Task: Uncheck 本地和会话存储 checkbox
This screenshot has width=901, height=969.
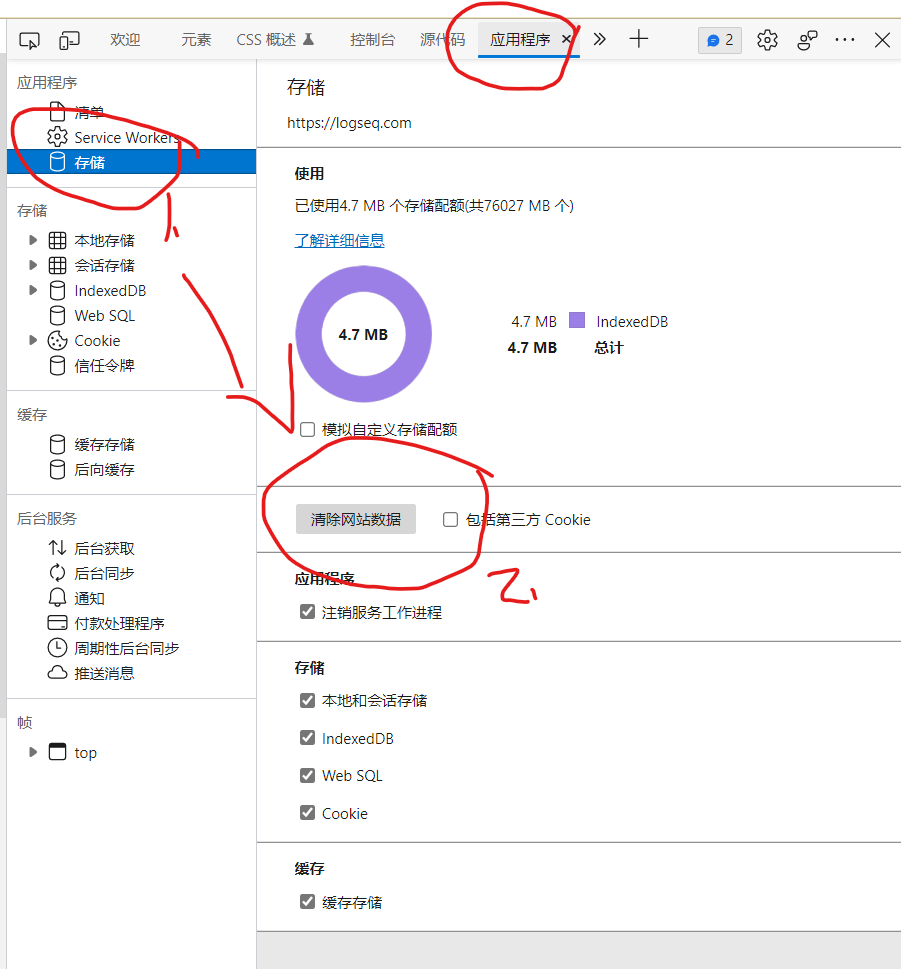Action: (307, 700)
